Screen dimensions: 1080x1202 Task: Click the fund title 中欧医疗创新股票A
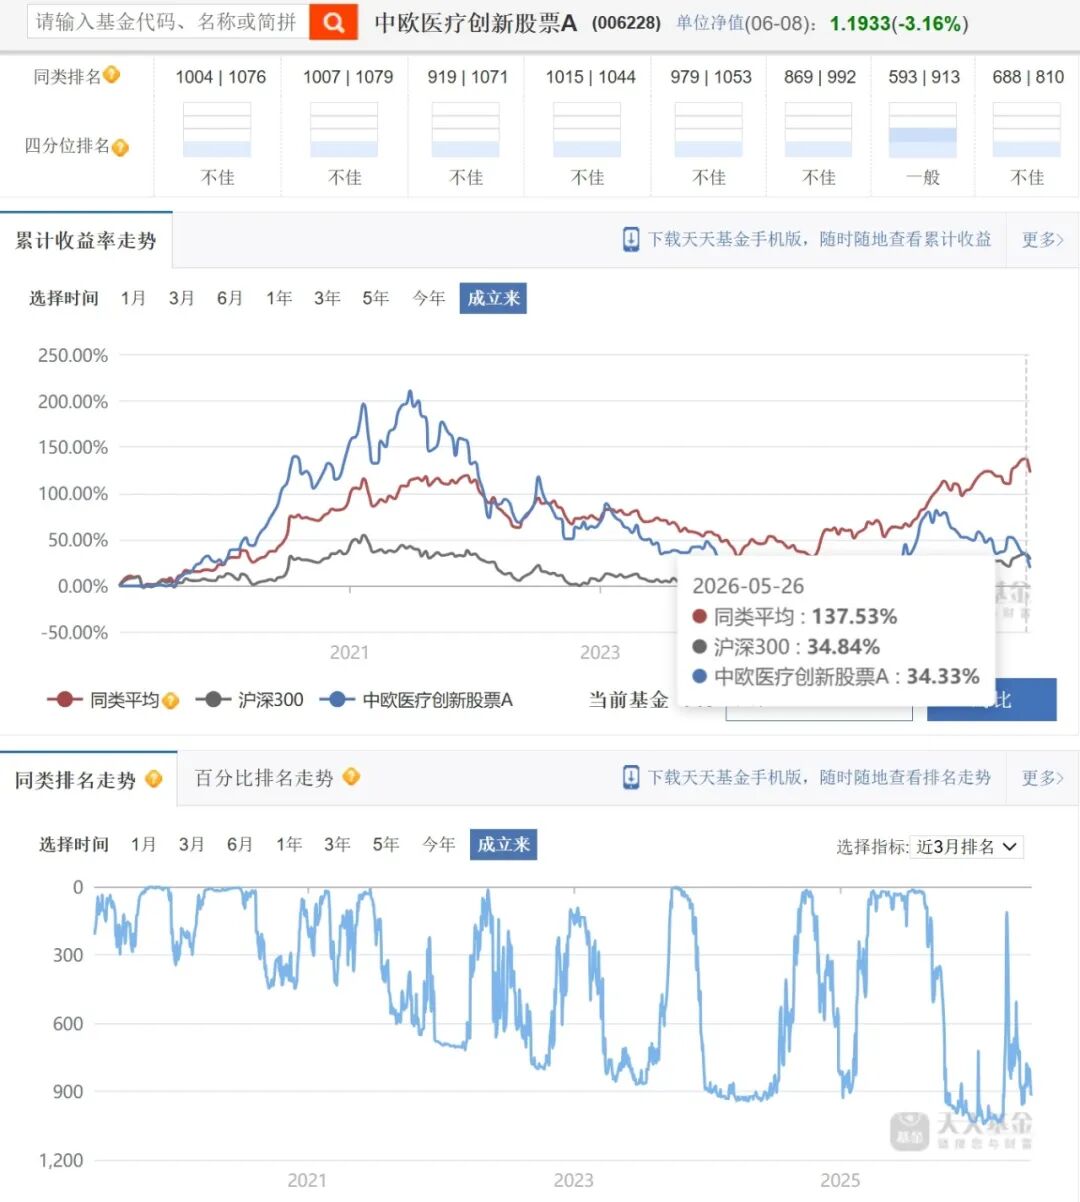[x=476, y=23]
